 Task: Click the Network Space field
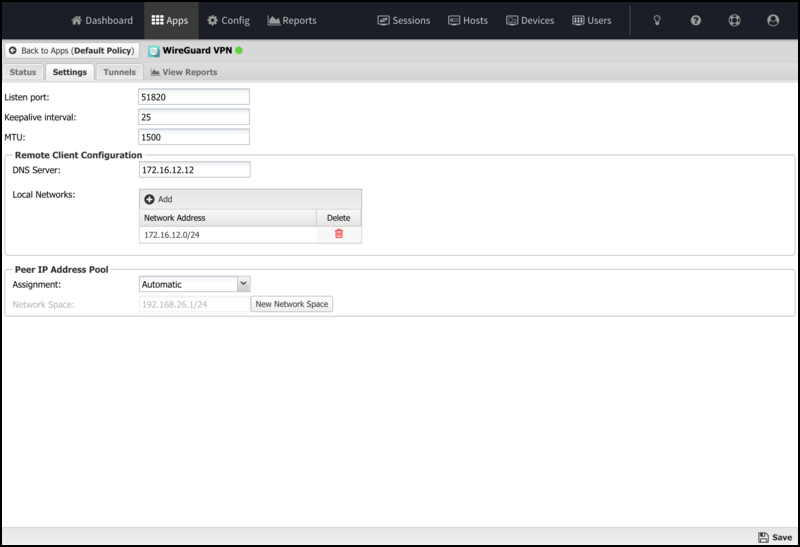pos(194,305)
